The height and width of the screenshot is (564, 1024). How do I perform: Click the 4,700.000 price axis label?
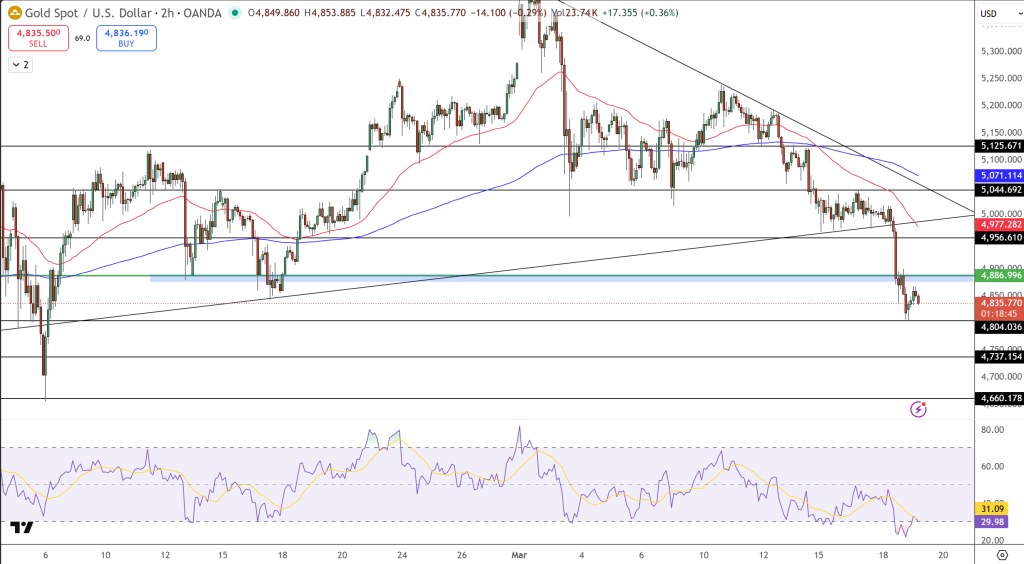coord(1002,377)
